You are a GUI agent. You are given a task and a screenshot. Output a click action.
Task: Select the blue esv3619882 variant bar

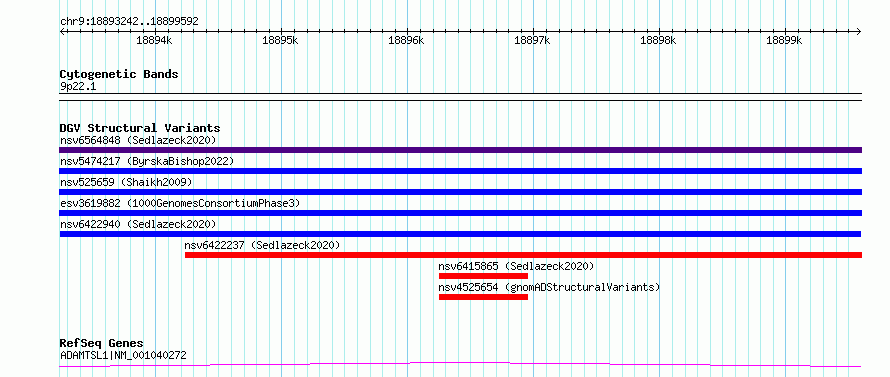point(460,213)
